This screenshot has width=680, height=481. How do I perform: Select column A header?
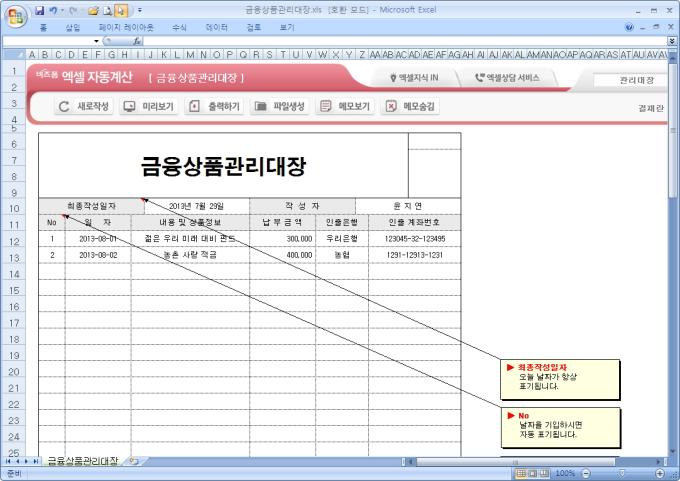32,55
